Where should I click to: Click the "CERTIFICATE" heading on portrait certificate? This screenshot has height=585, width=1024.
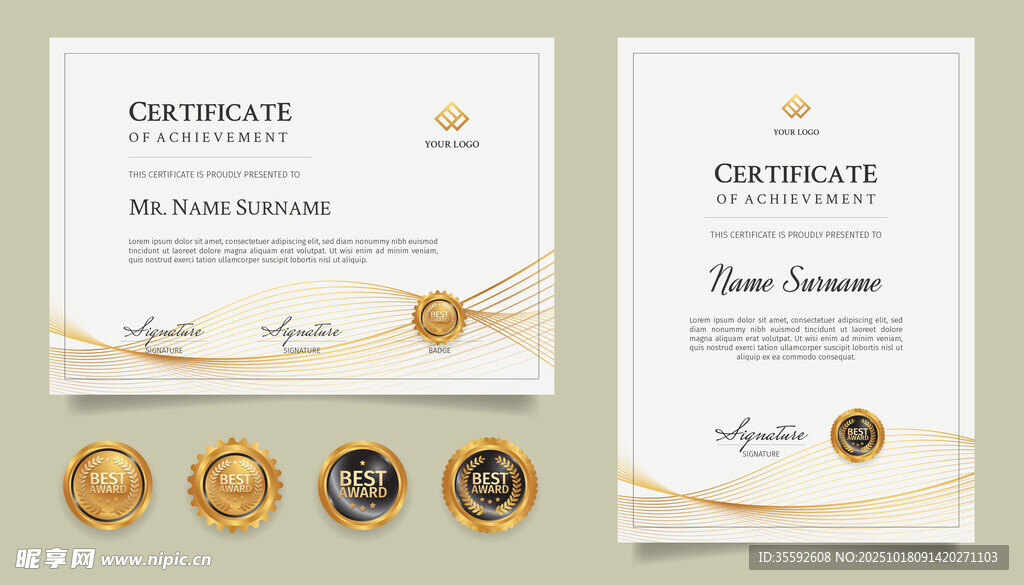pos(795,174)
